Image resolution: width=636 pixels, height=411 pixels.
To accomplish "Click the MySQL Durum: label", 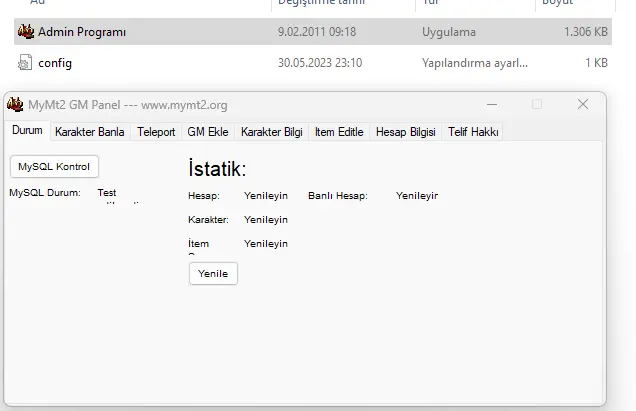I will [45, 193].
